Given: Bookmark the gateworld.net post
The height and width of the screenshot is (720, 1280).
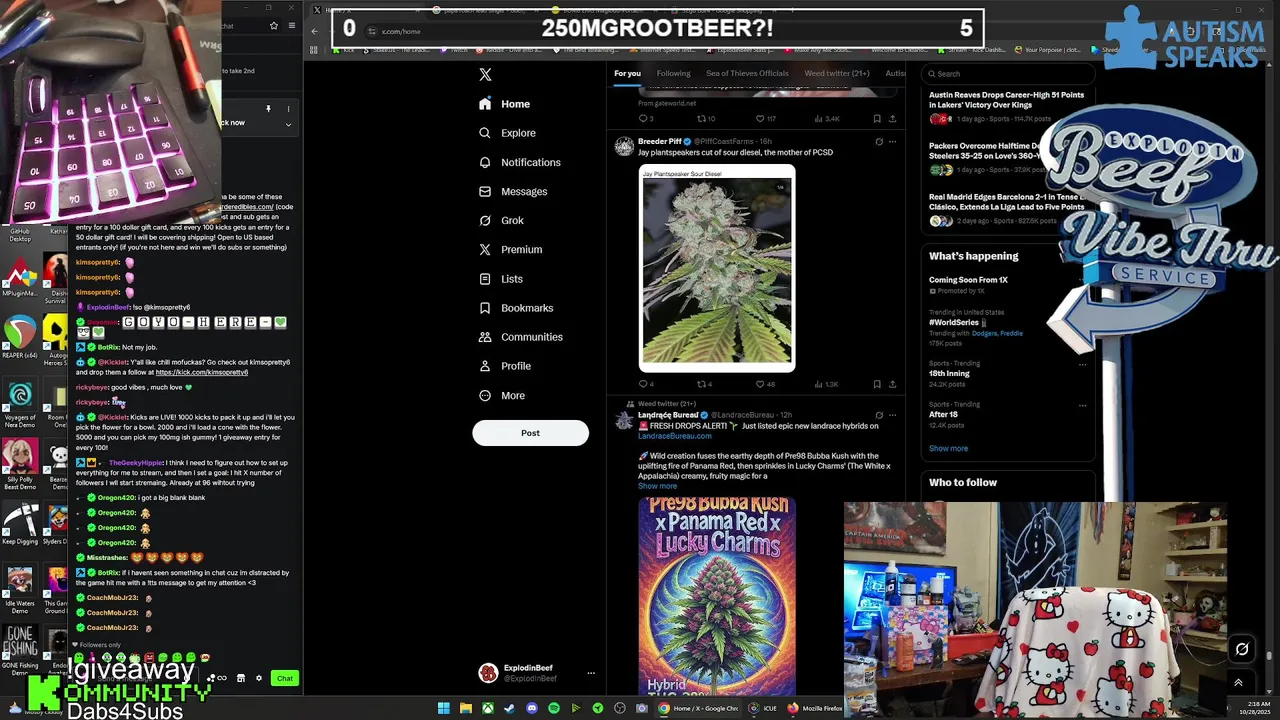Looking at the screenshot, I should pos(877,119).
